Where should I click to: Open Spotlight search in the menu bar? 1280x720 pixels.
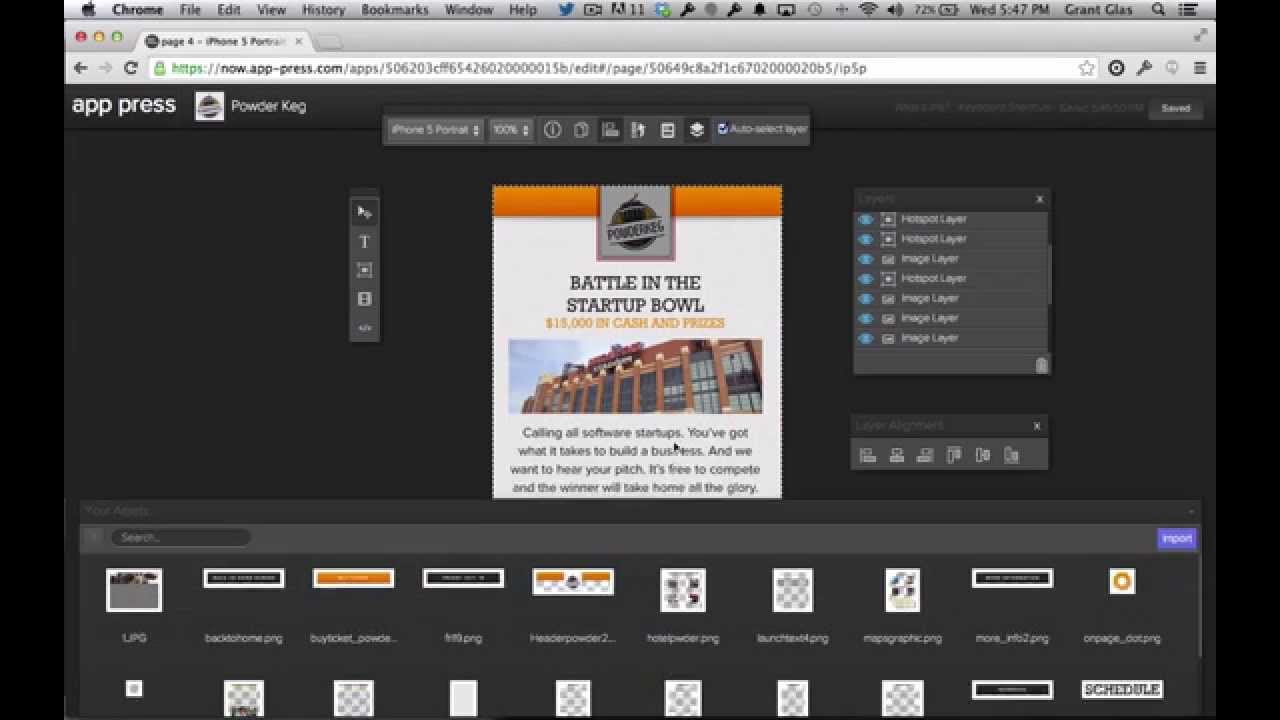(x=1158, y=10)
